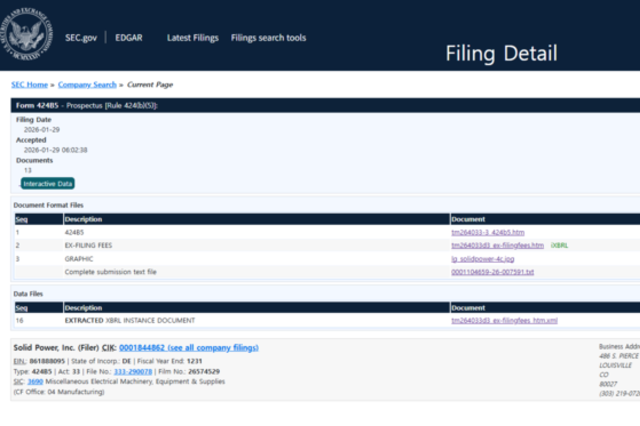
Task: Click the Interactive Data button
Action: (x=48, y=183)
